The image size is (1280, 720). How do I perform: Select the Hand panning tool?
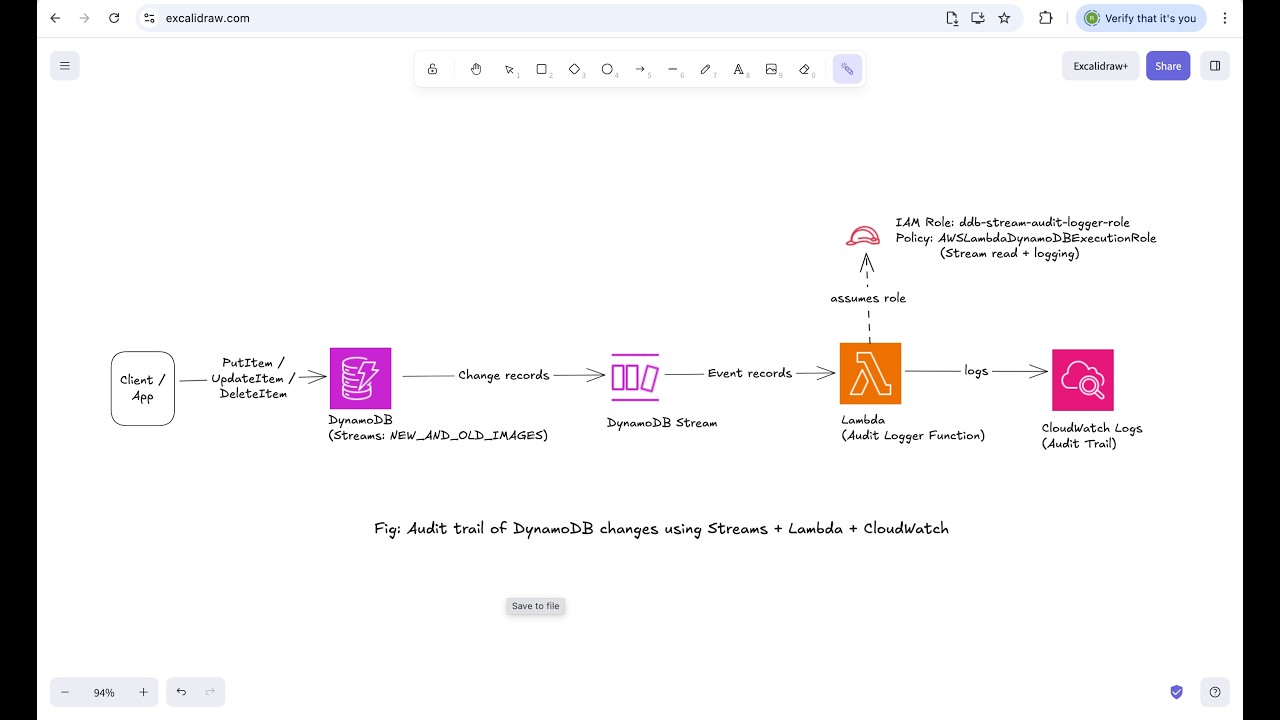pyautogui.click(x=476, y=69)
